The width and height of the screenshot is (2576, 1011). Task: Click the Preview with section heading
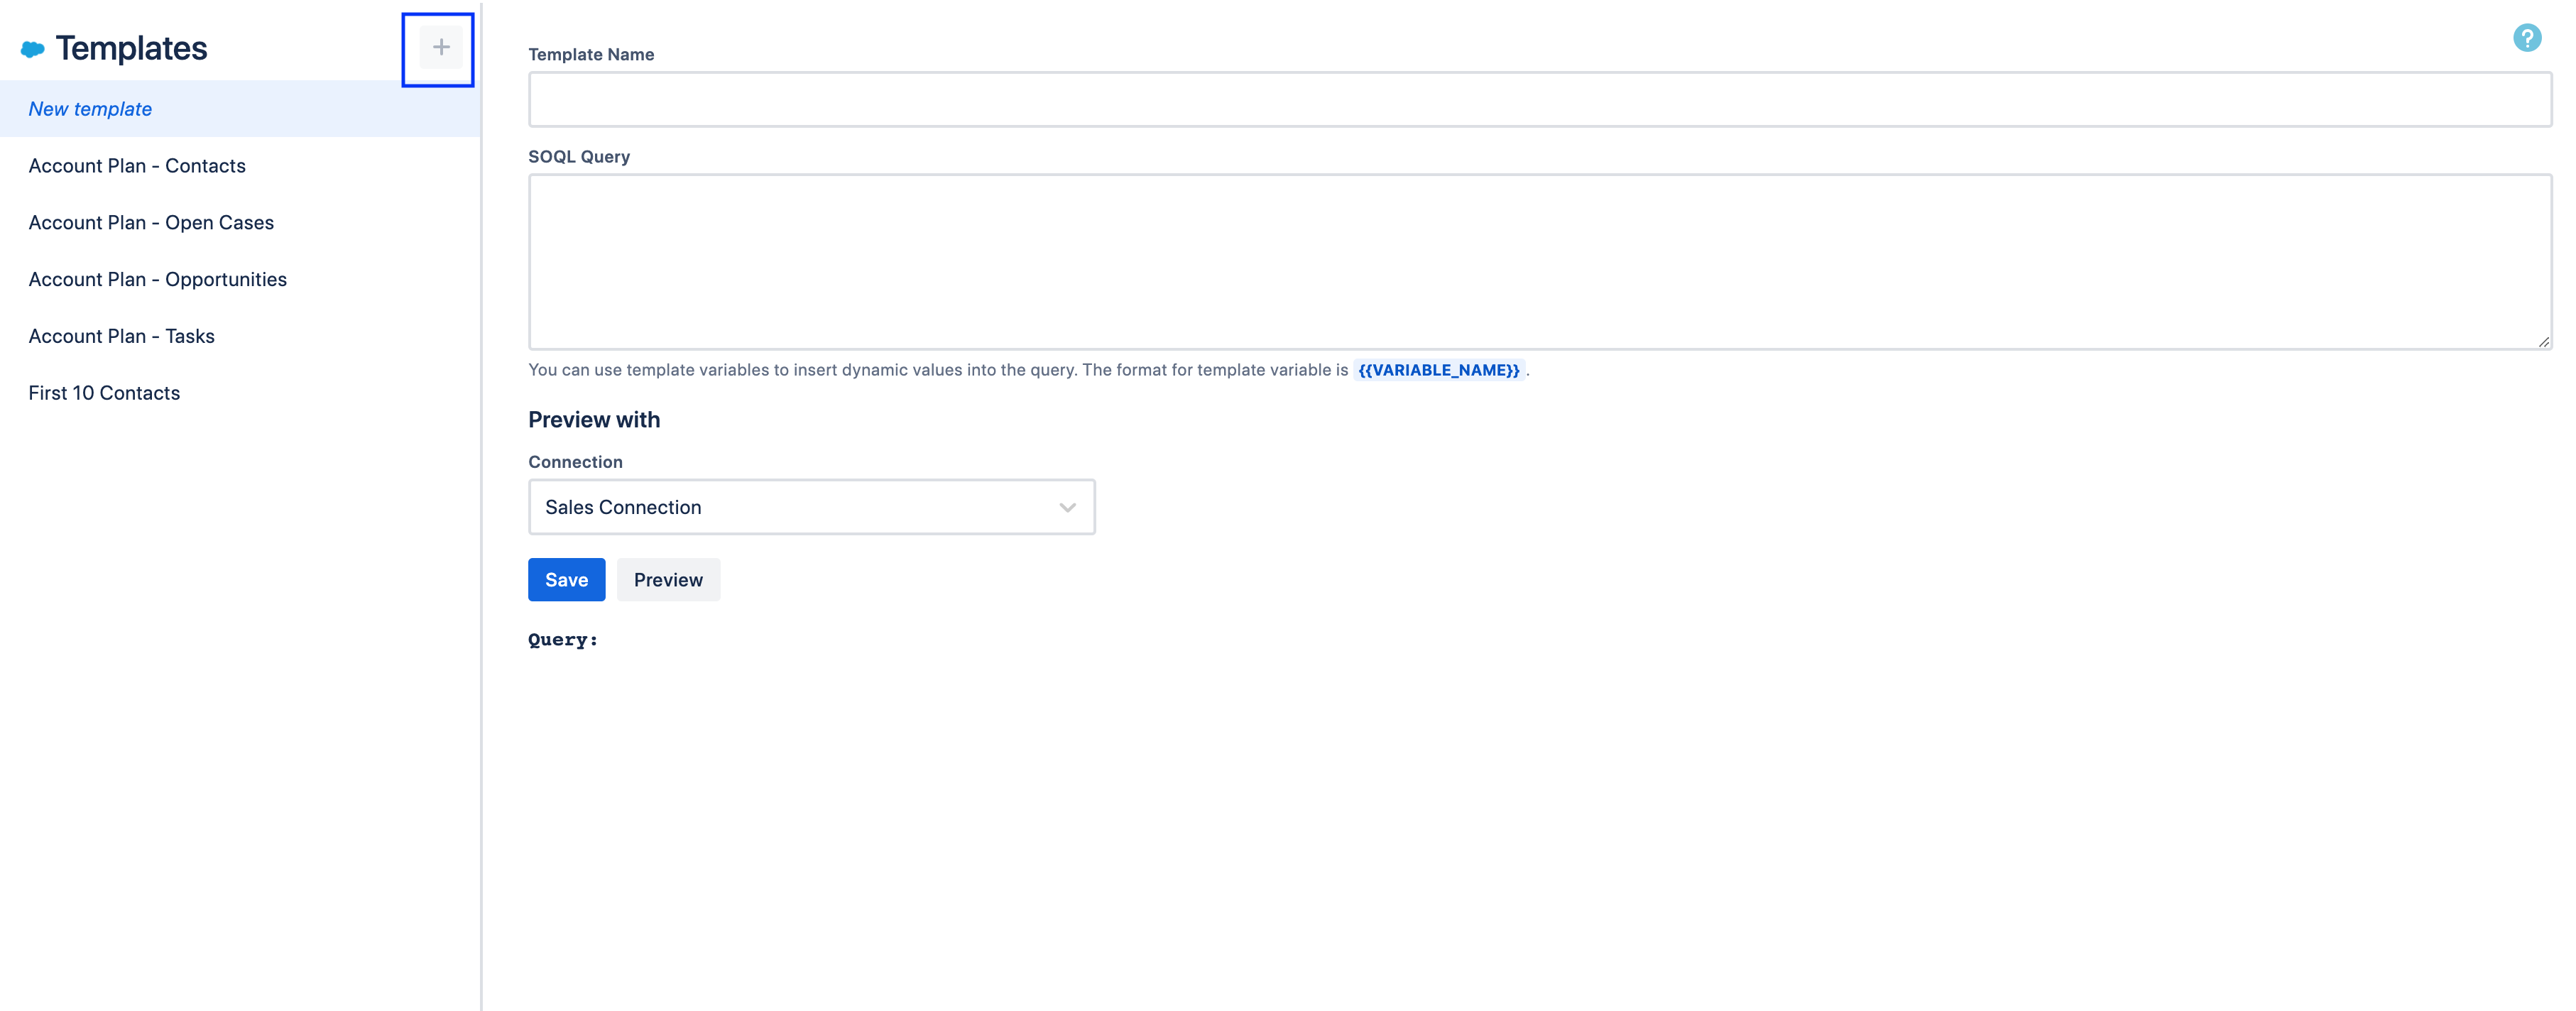point(594,420)
